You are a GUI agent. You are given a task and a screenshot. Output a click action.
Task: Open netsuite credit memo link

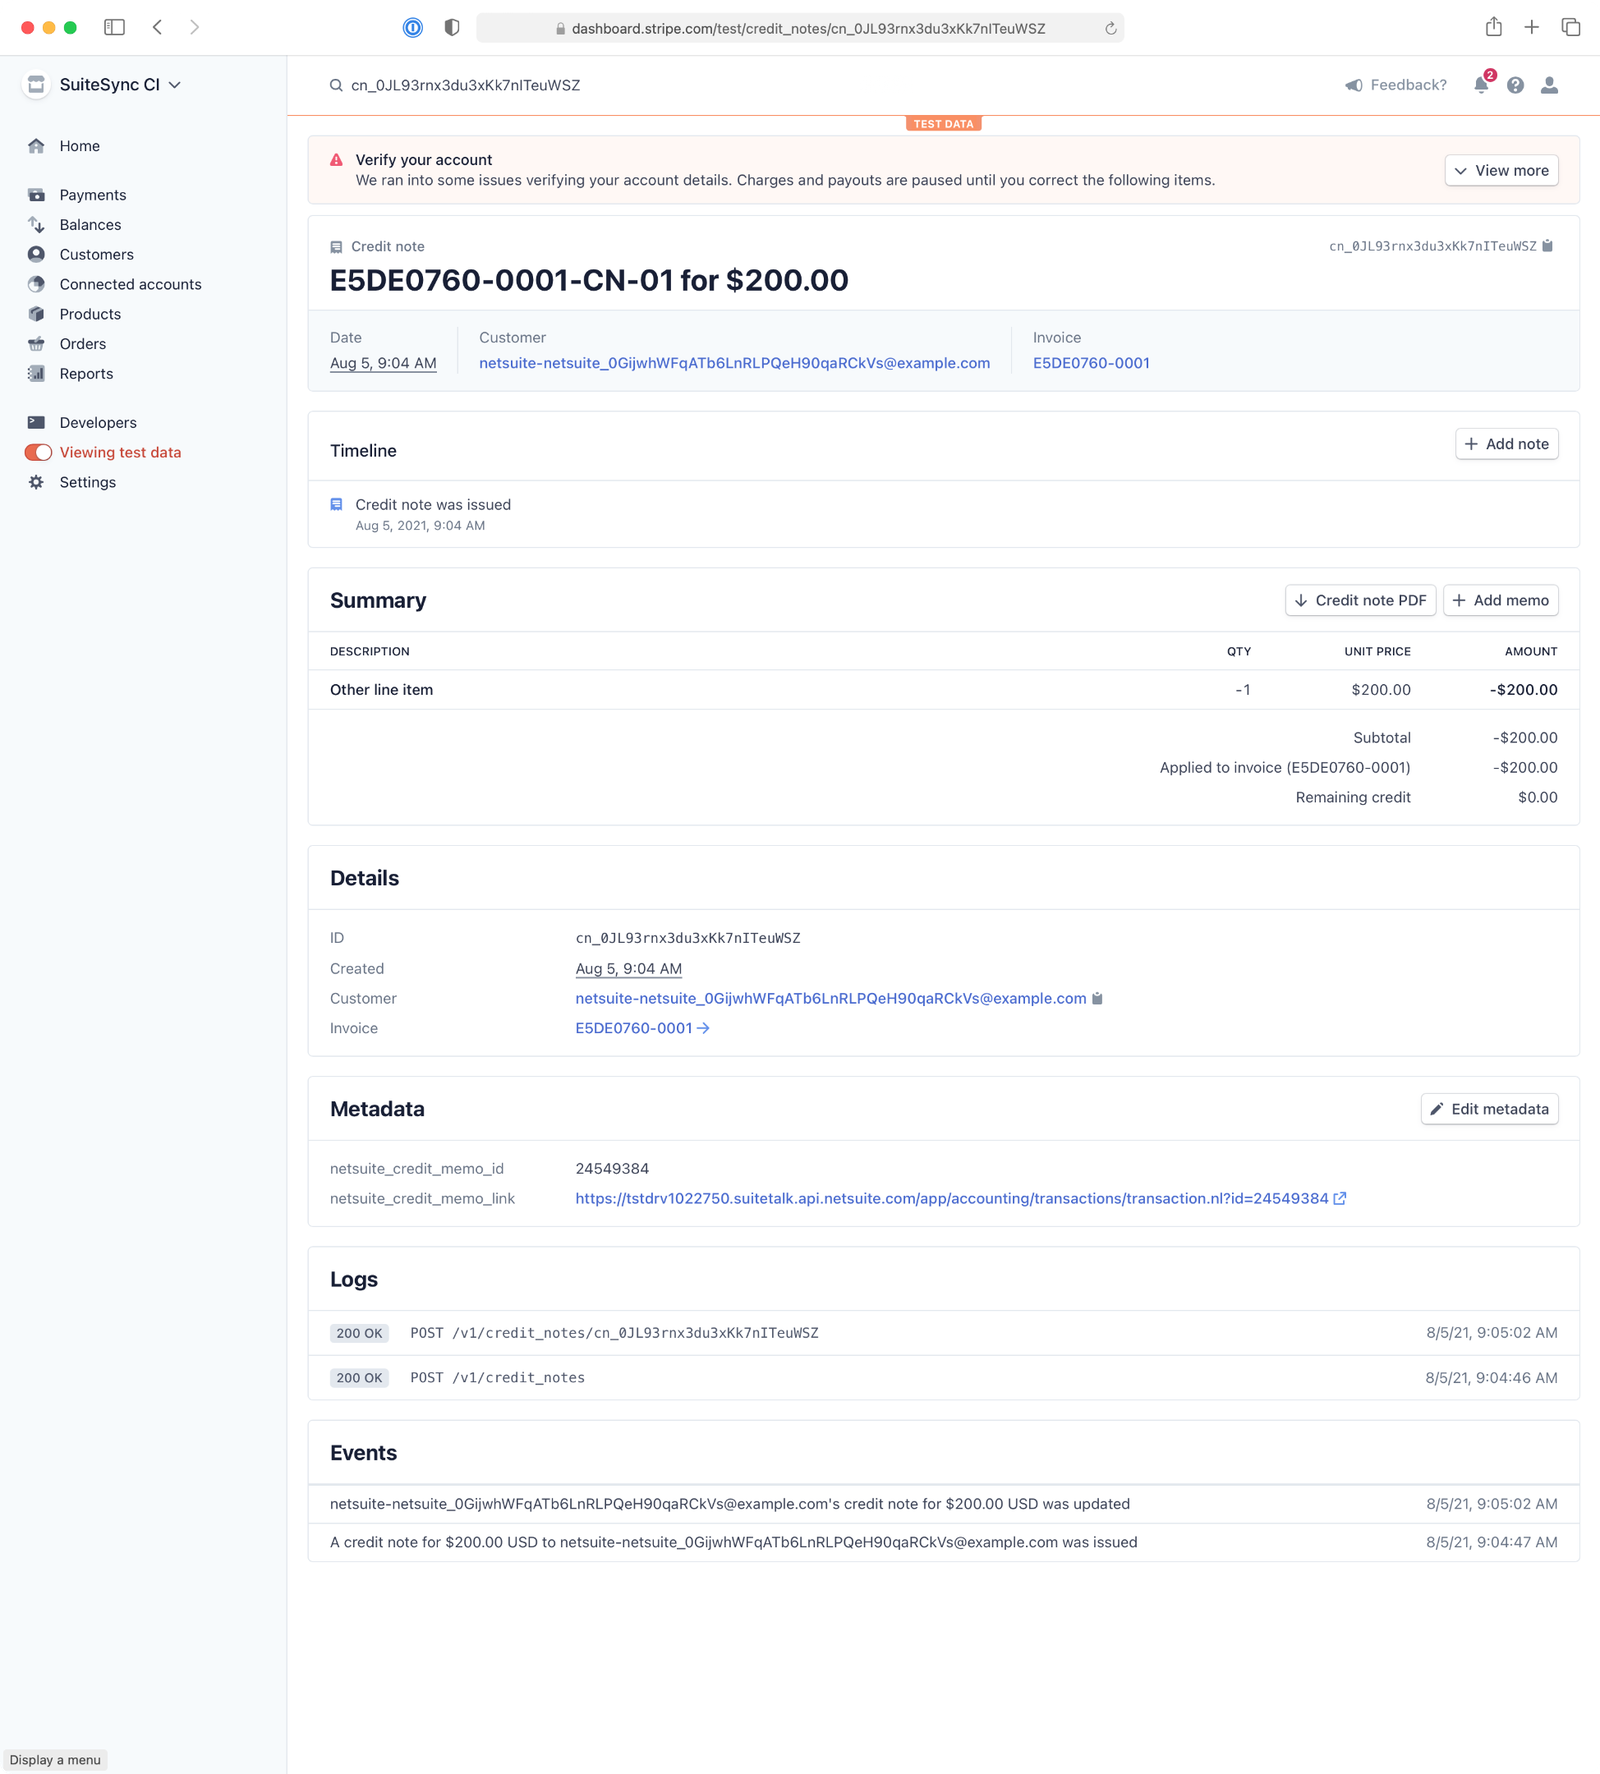[960, 1198]
